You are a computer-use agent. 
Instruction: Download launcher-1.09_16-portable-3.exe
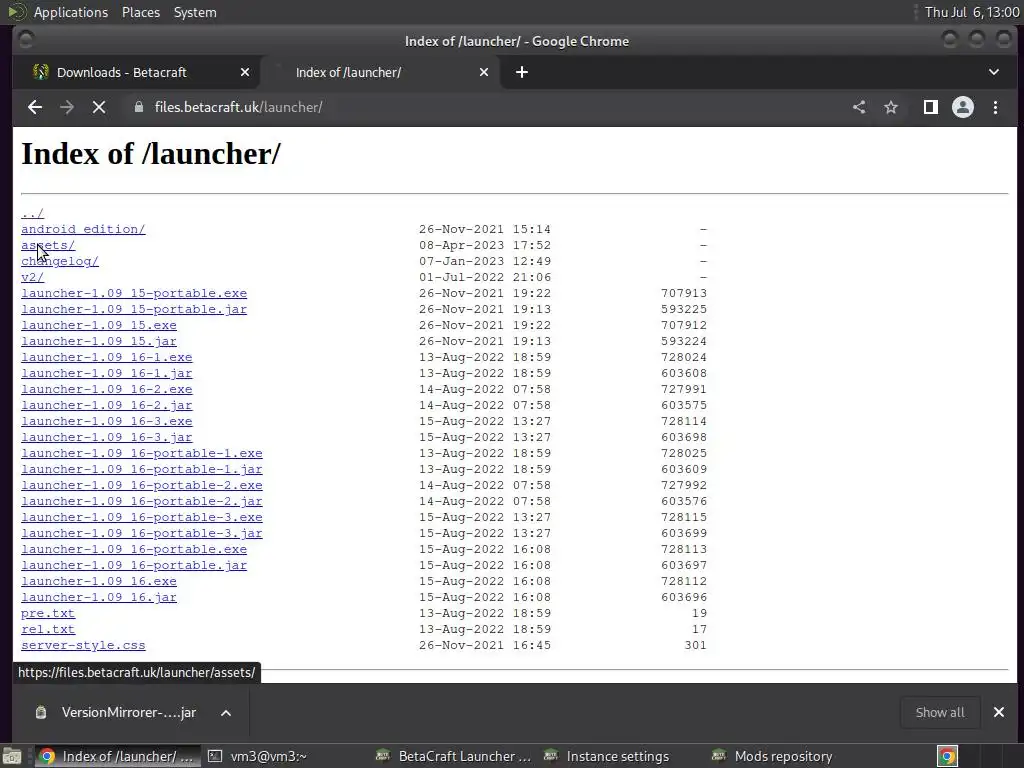tap(142, 517)
